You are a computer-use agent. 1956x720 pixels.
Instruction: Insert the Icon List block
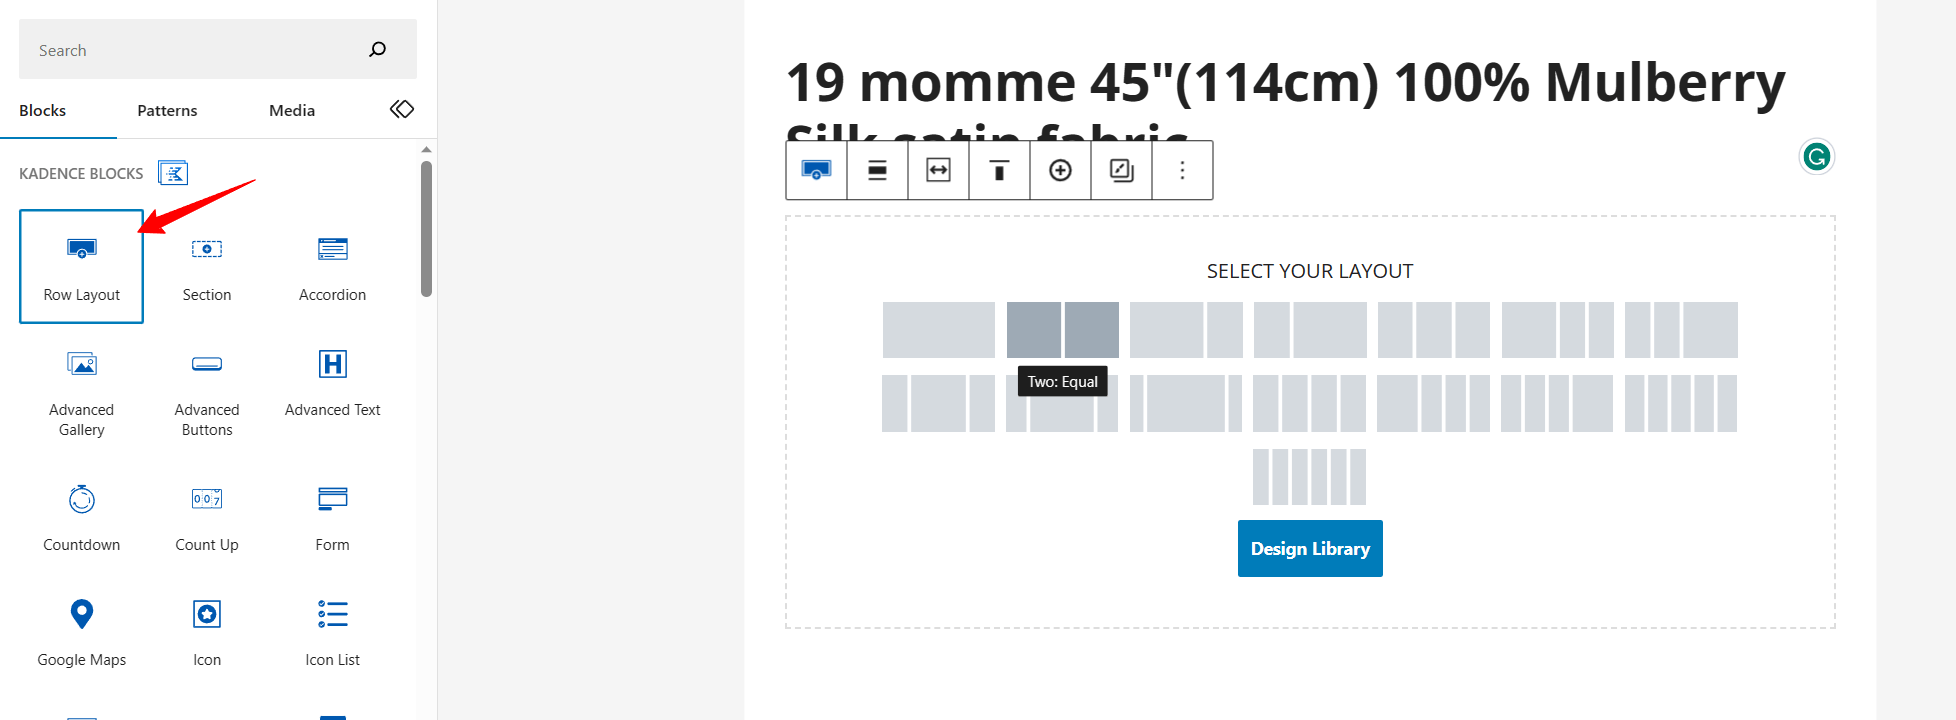click(332, 631)
